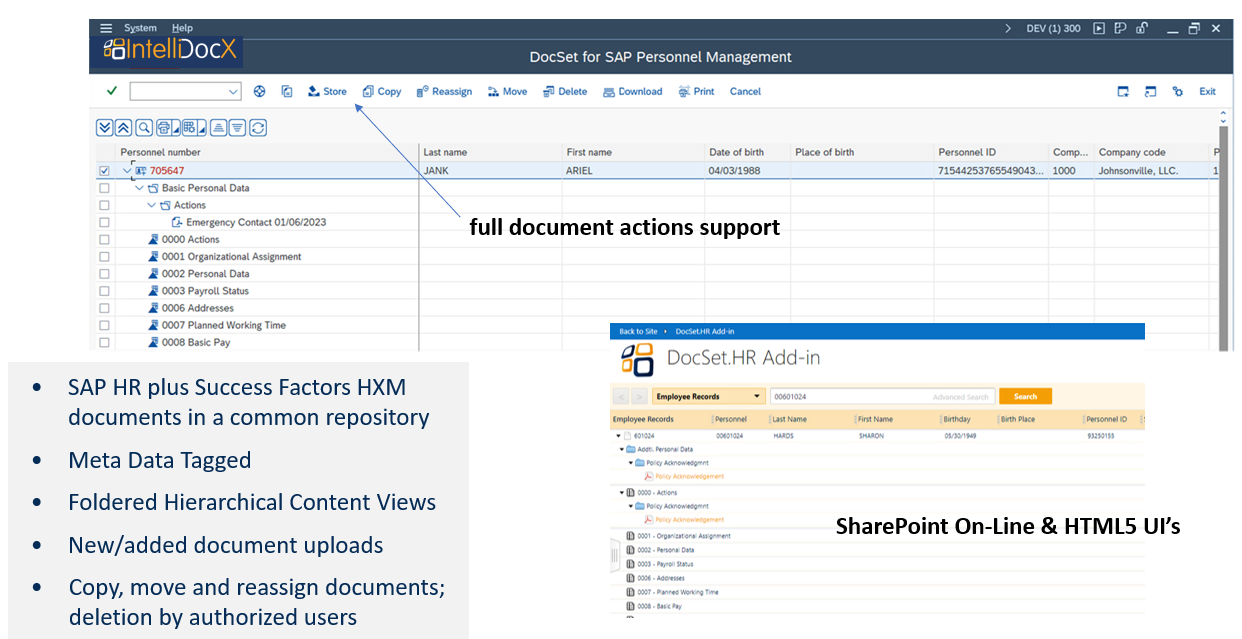Image resolution: width=1242 pixels, height=639 pixels.
Task: Click the green checkmark Enter icon
Action: 111,91
